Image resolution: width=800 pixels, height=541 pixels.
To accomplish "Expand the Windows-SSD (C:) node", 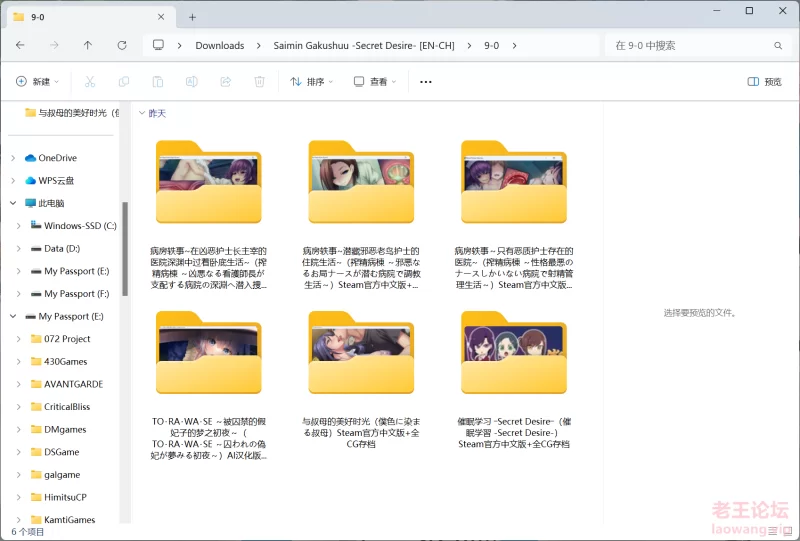I will point(19,226).
